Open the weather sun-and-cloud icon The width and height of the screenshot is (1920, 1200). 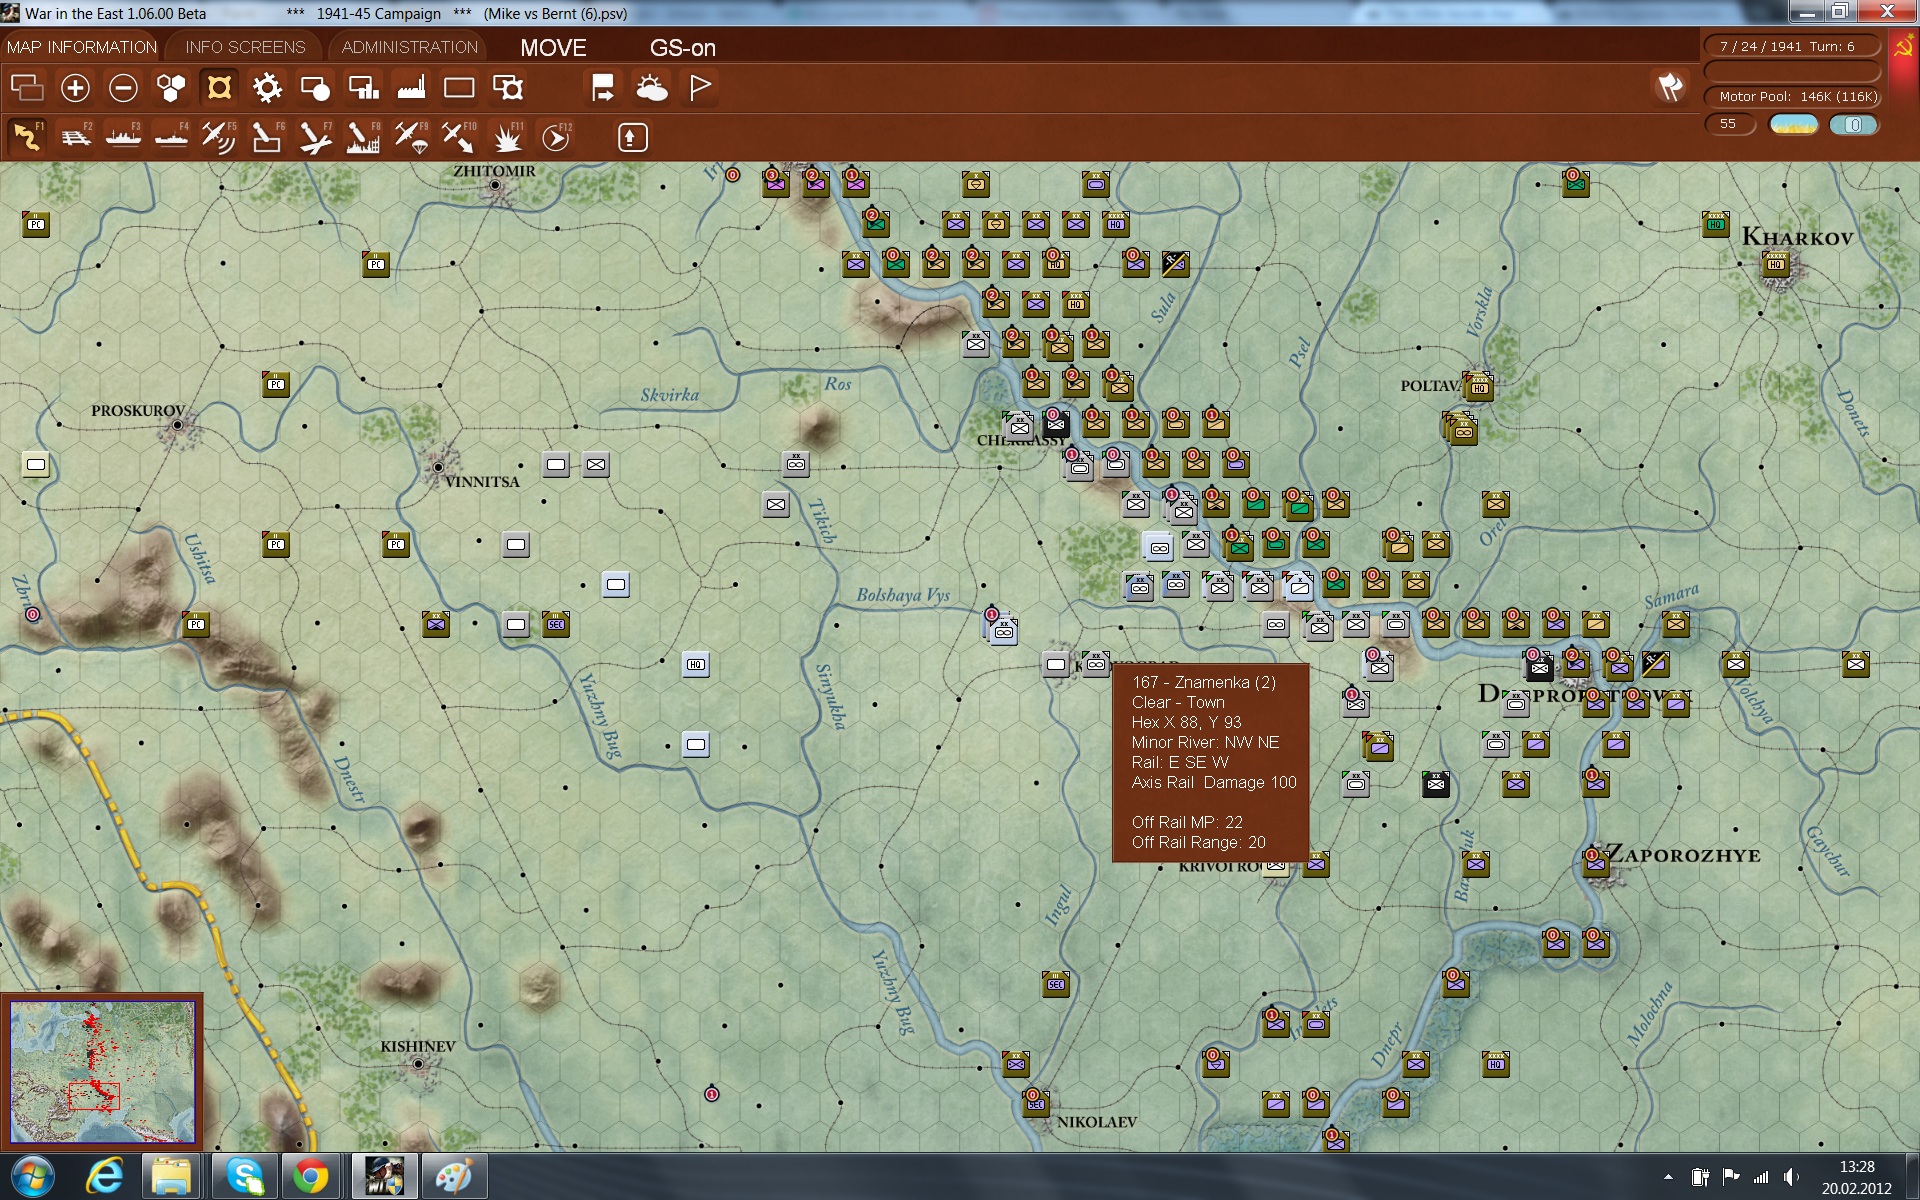[x=652, y=88]
